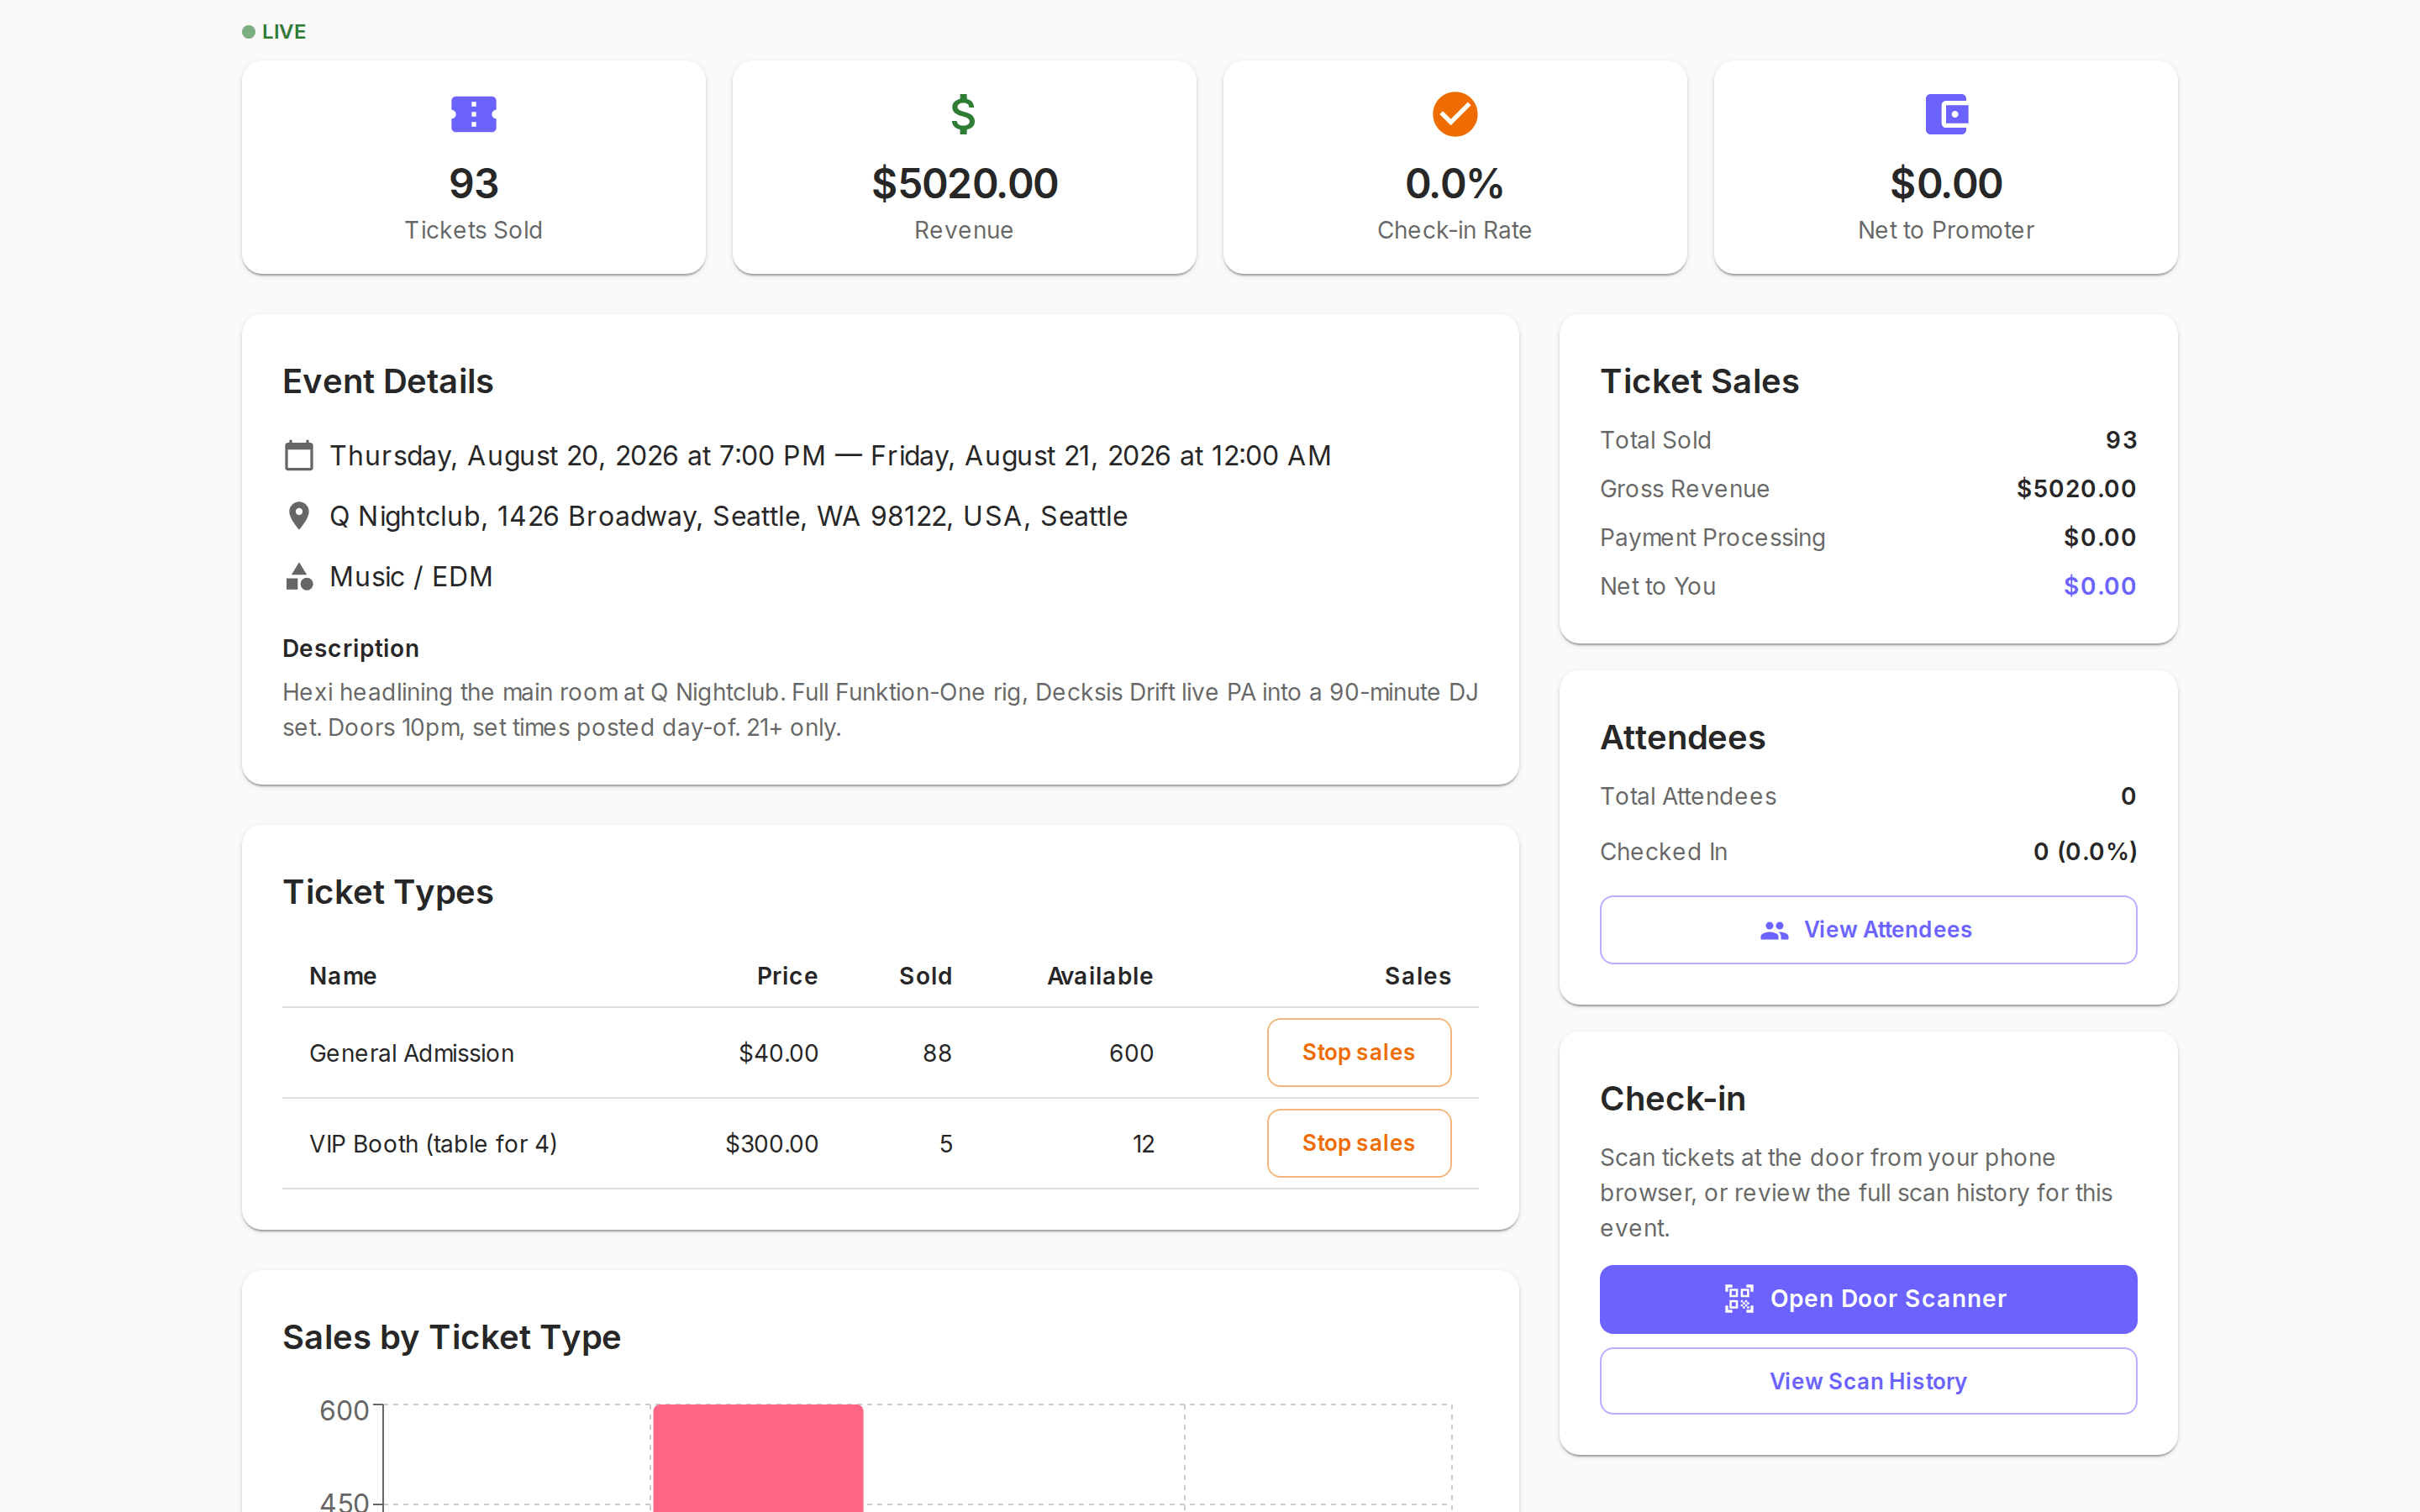Click the 600 axis label on the chart
The image size is (2420, 1512).
(344, 1411)
